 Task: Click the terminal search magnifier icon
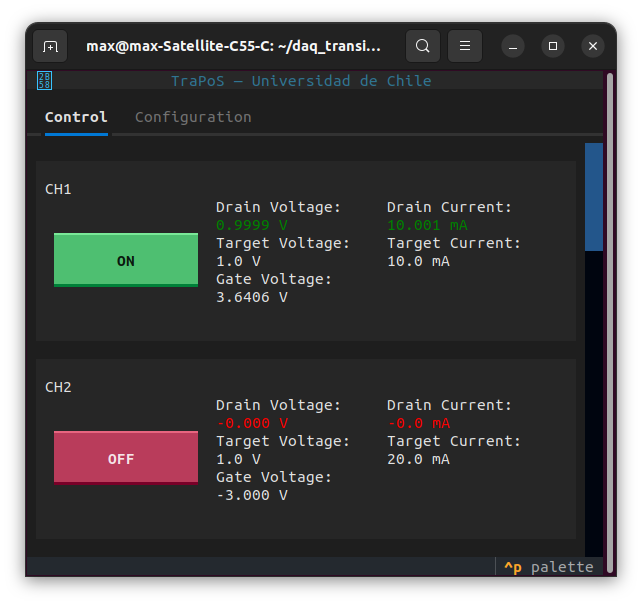pos(423,46)
